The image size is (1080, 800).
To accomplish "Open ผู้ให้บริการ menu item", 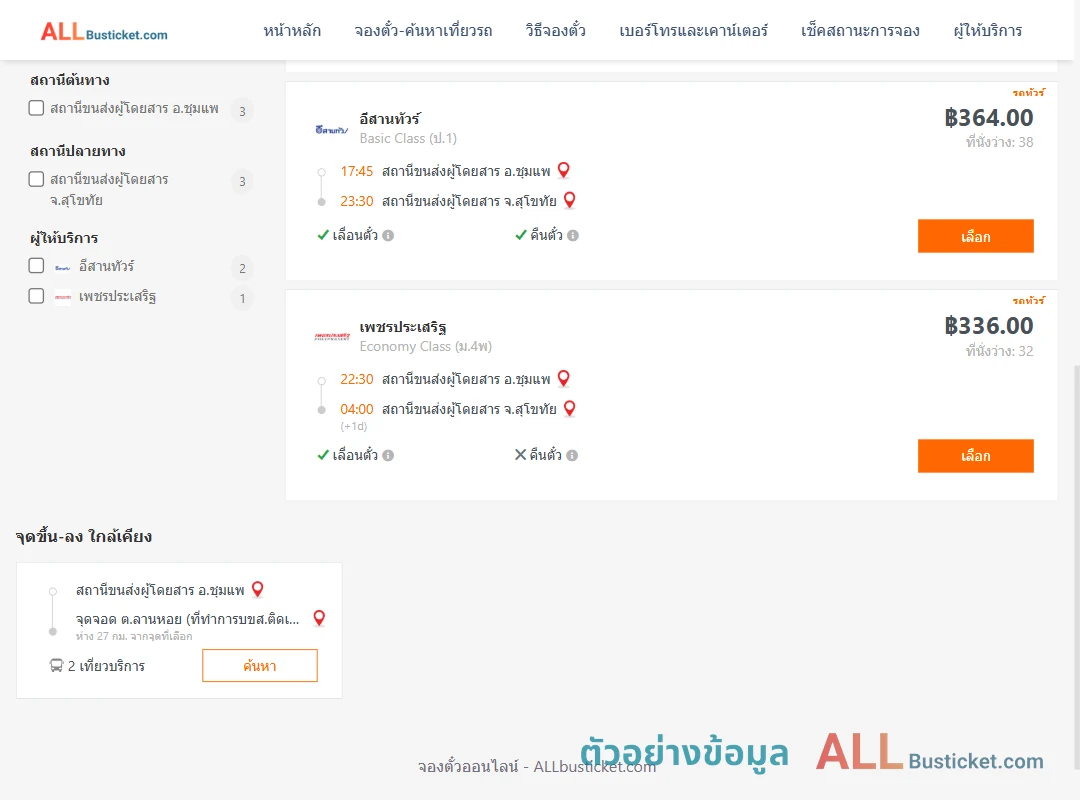I will click(x=988, y=30).
